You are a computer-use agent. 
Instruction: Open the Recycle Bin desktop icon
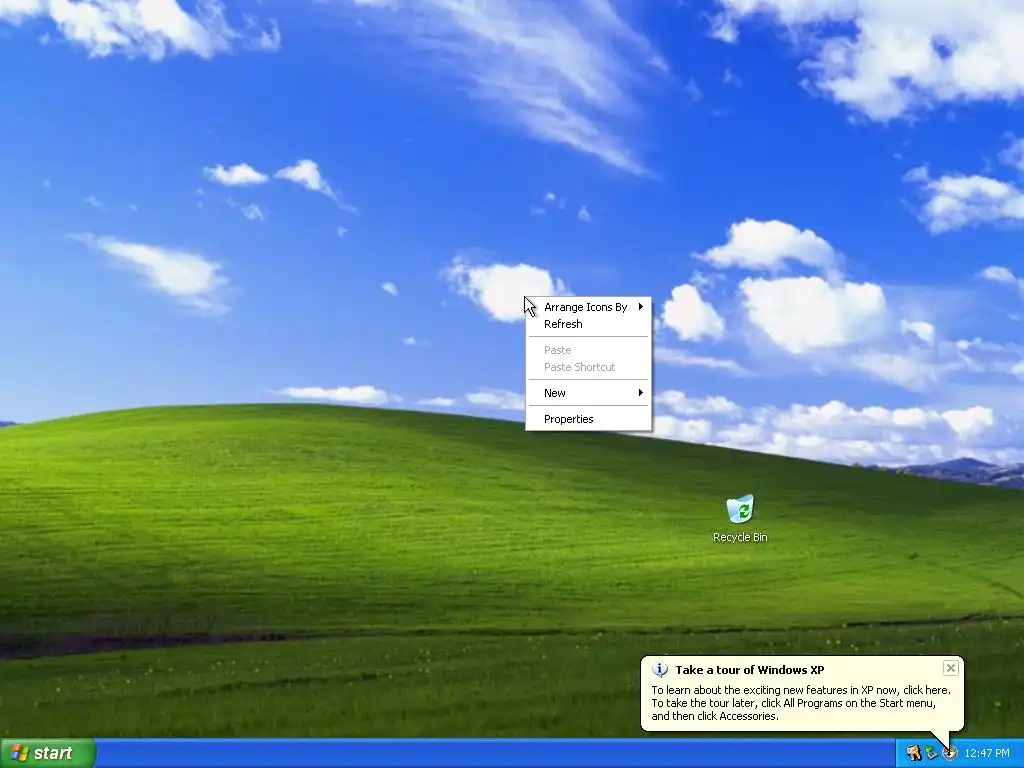pyautogui.click(x=740, y=509)
